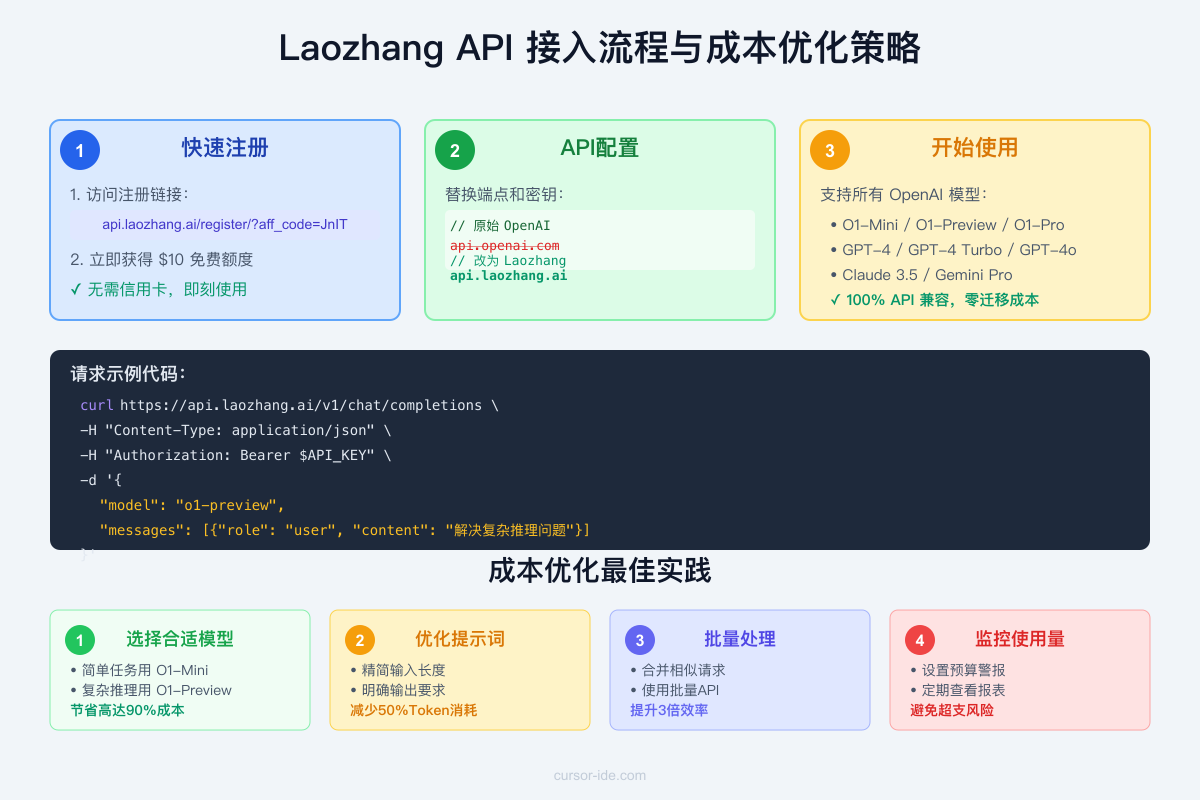Click the section heading 成本优化最佳实践
The height and width of the screenshot is (800, 1200).
tap(600, 571)
